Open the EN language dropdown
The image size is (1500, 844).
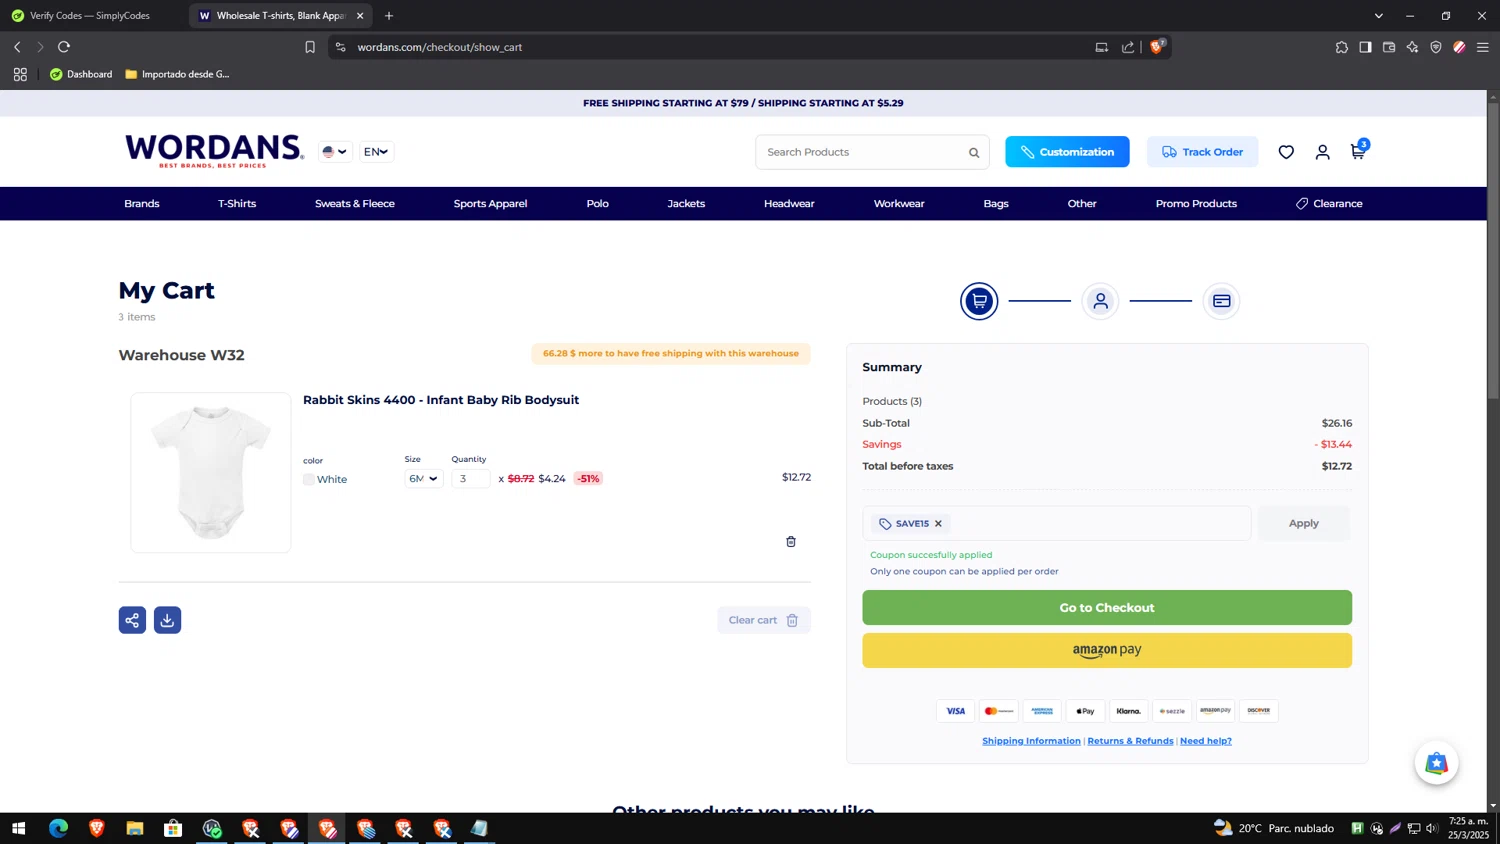tap(376, 152)
